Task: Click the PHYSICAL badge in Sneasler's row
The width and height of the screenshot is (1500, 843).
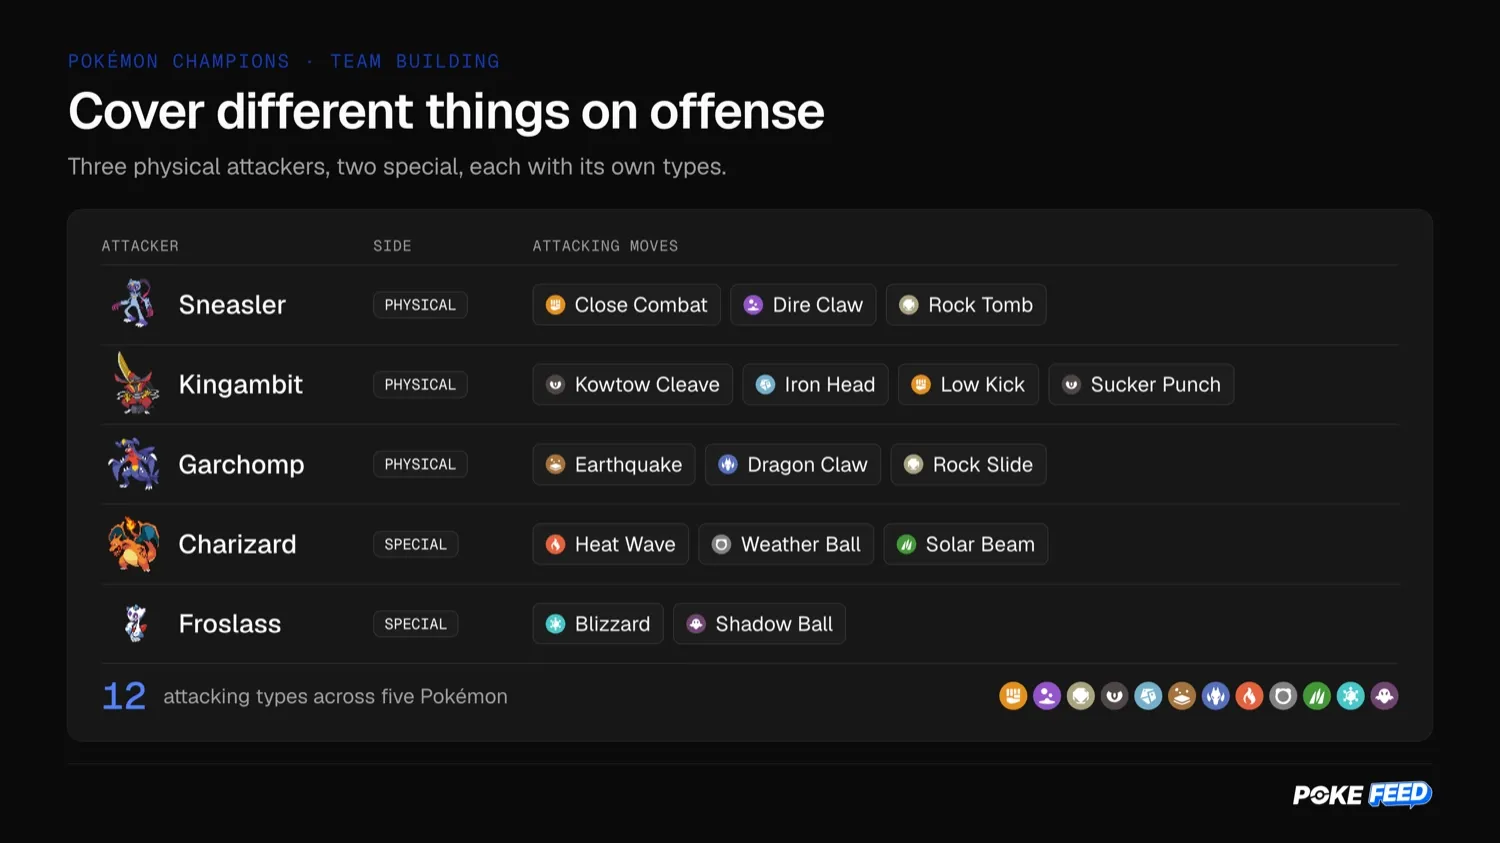Action: coord(420,305)
